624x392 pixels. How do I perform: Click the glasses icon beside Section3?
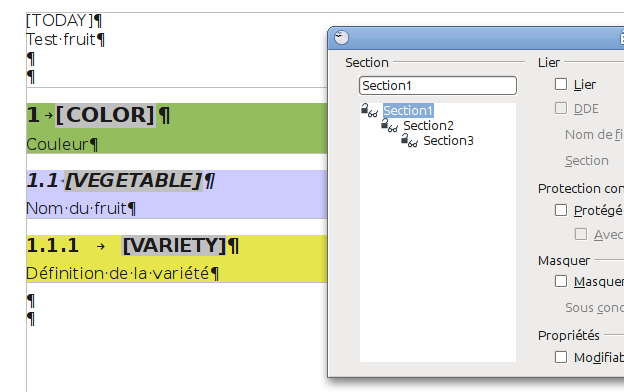tap(413, 144)
